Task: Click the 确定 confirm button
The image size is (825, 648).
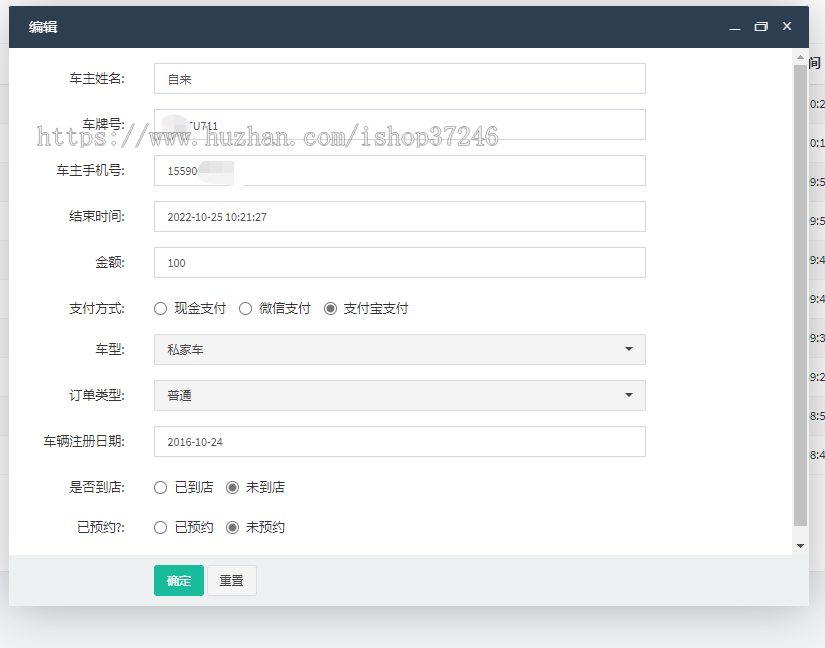Action: click(179, 581)
